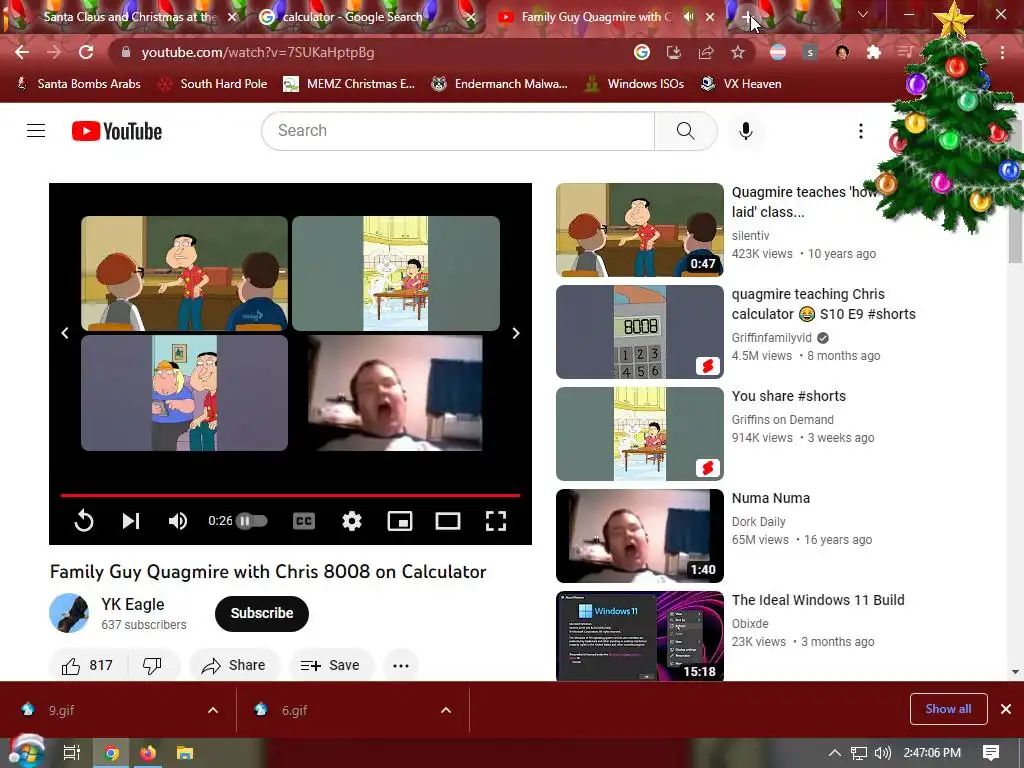Open Firefox from the taskbar

tap(148, 753)
